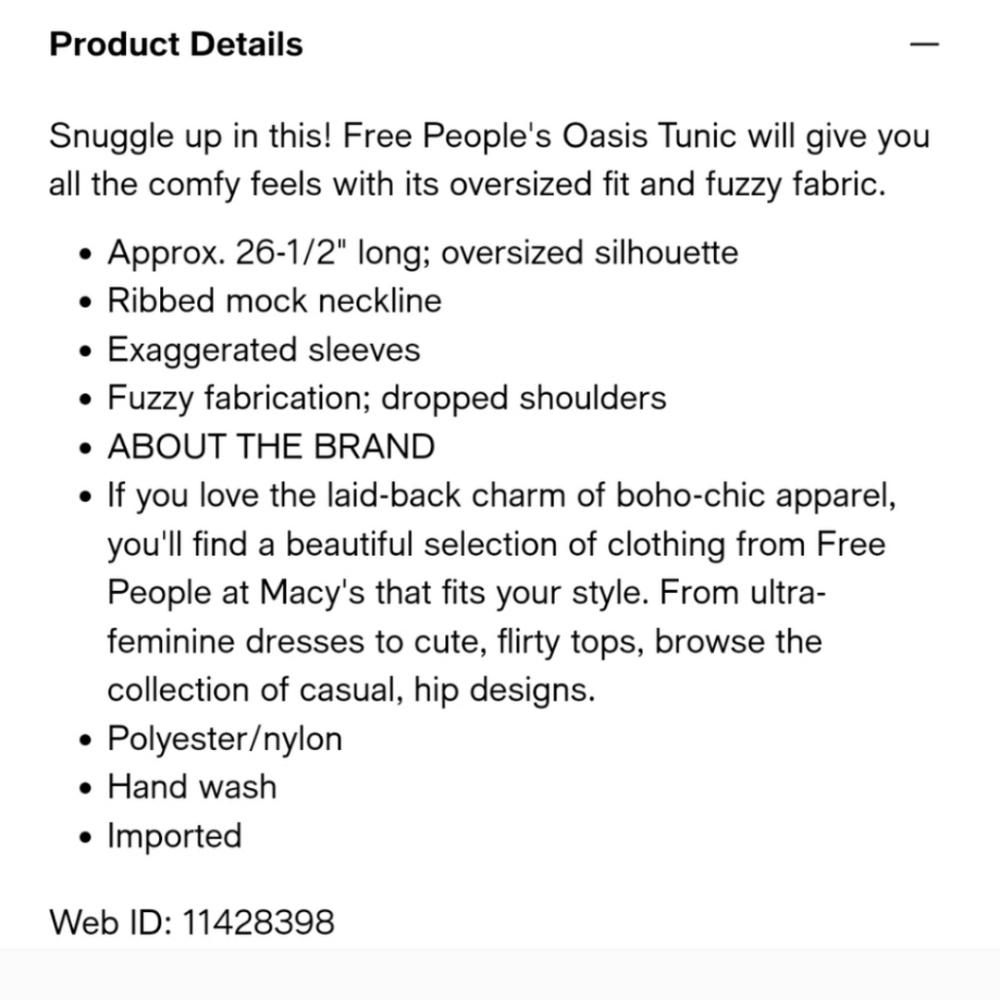Image resolution: width=1000 pixels, height=1000 pixels.
Task: Click the Product Details heading
Action: pos(176,45)
